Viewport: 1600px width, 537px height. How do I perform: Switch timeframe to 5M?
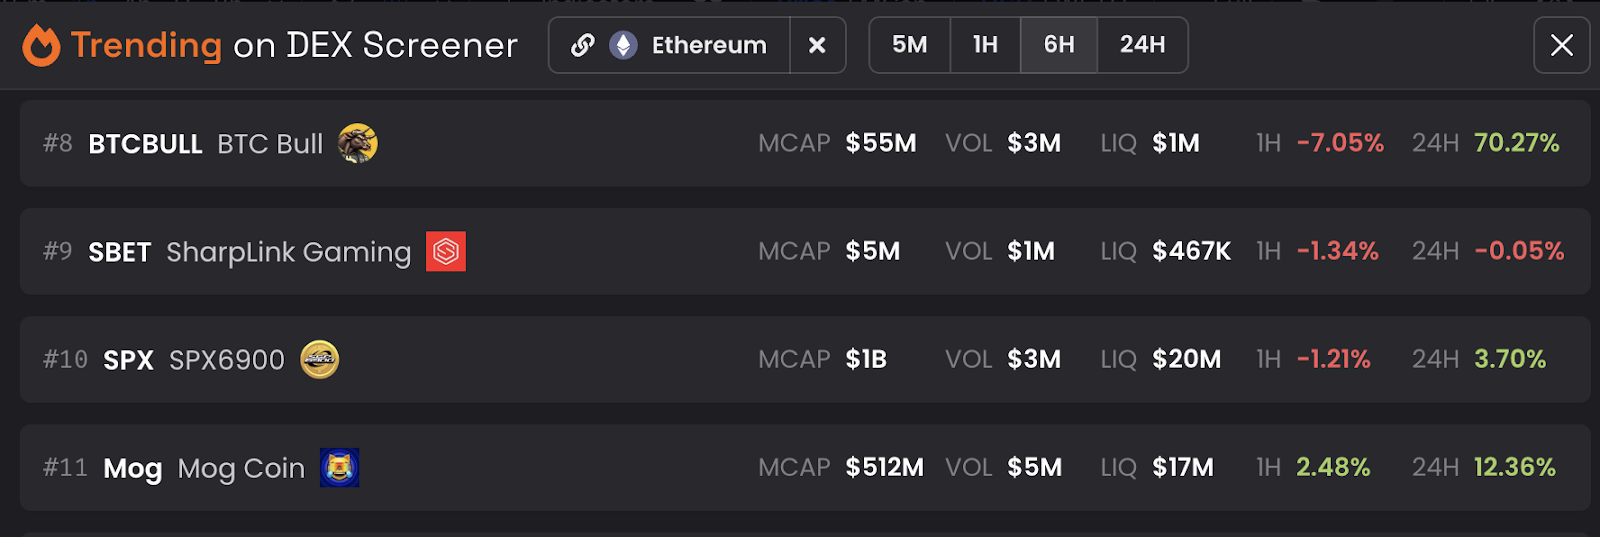(910, 45)
